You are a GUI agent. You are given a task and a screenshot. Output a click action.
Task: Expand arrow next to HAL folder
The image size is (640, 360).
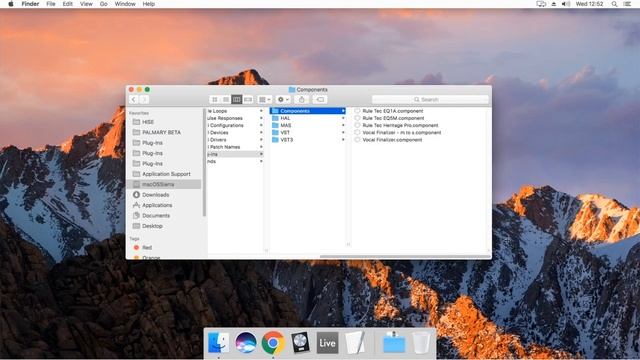[x=343, y=118]
